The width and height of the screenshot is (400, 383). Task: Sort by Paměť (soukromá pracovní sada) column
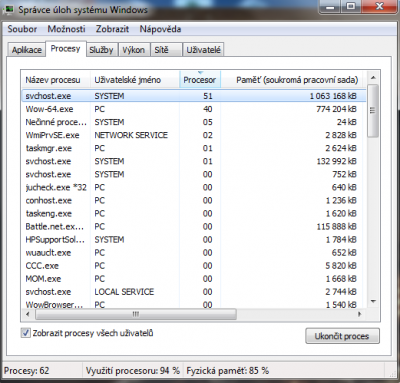click(293, 80)
